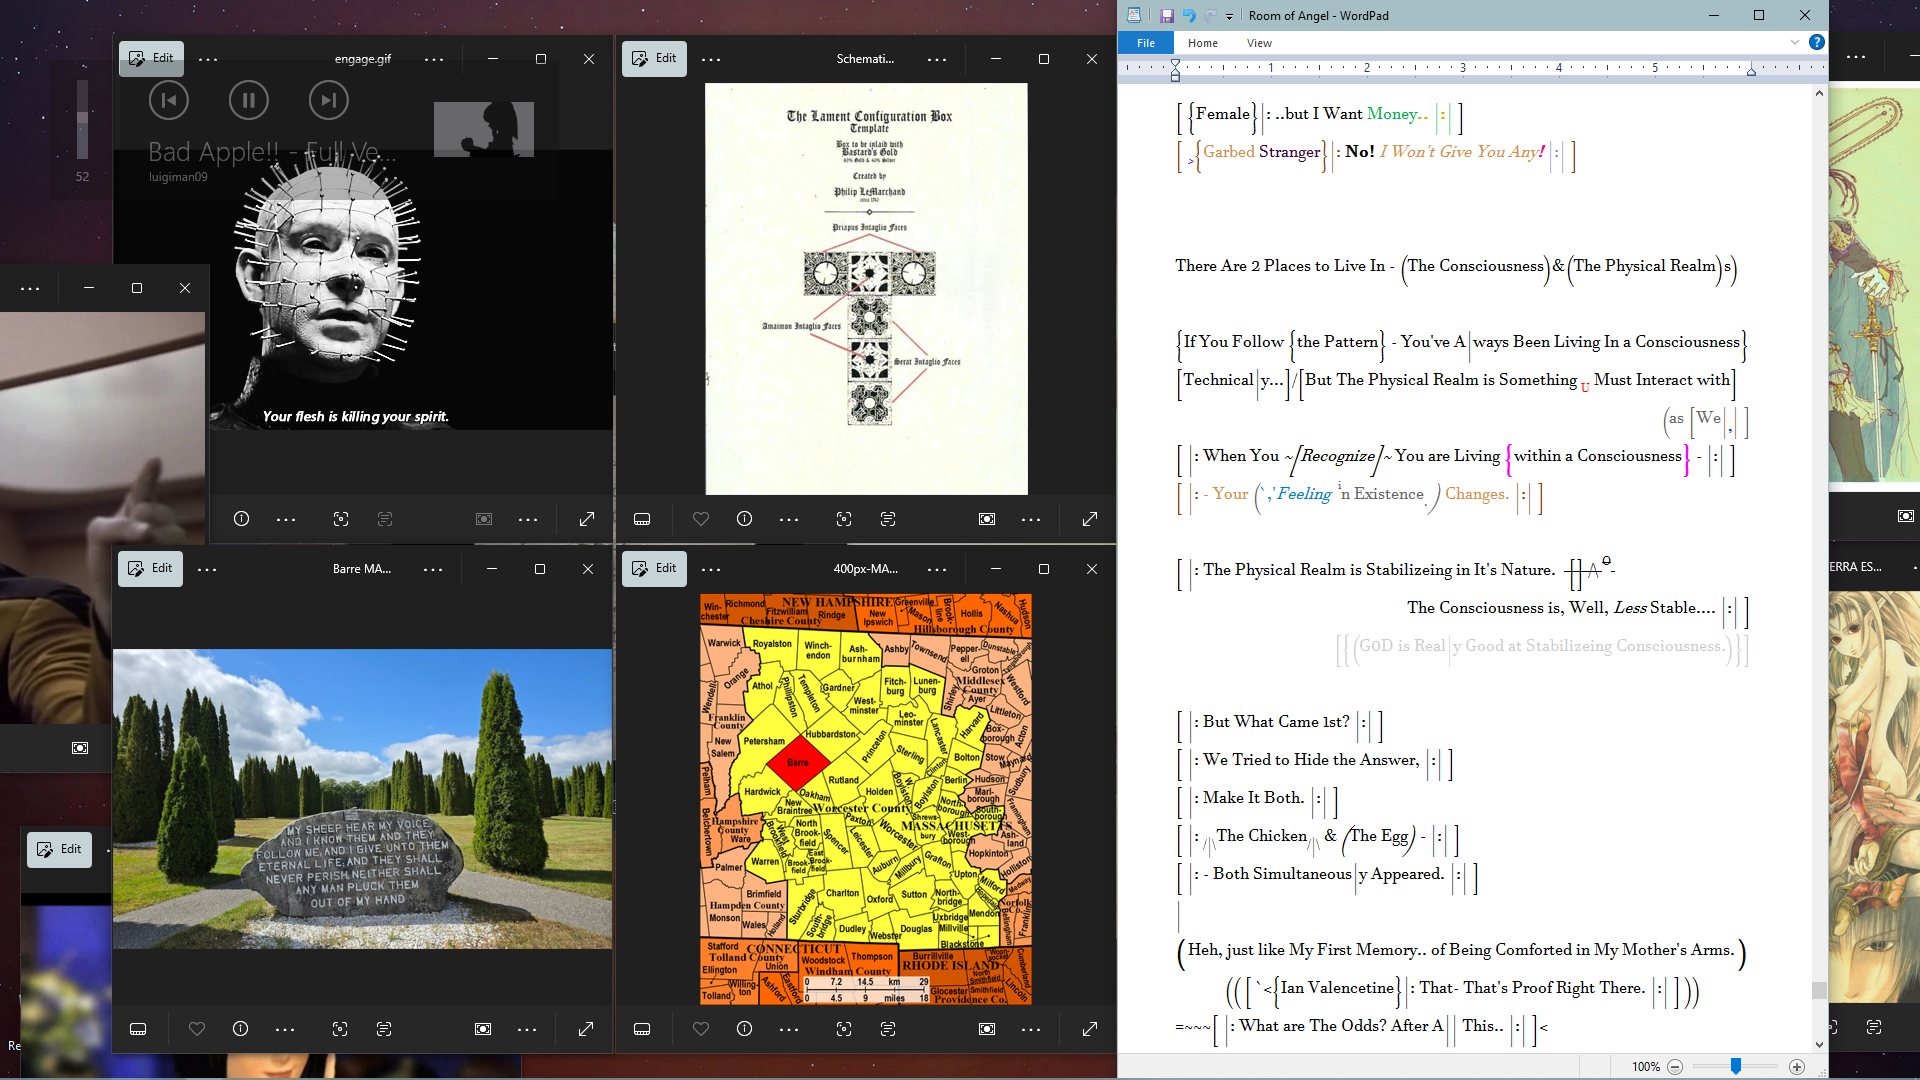This screenshot has width=1920, height=1080.
Task: Click the WordPad zoom slider handle
Action: [x=1736, y=1067]
